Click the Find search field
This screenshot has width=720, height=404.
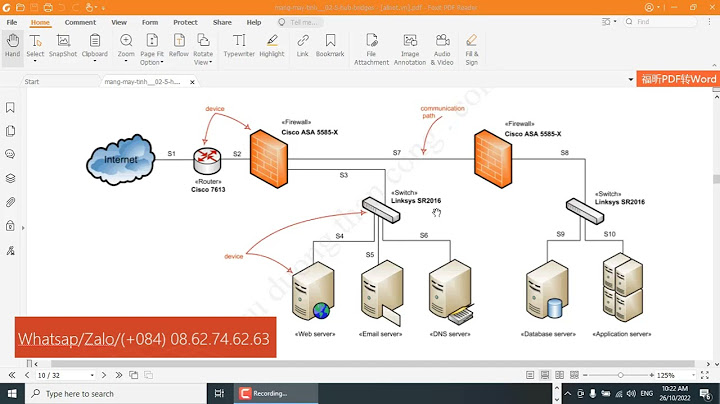pyautogui.click(x=661, y=22)
